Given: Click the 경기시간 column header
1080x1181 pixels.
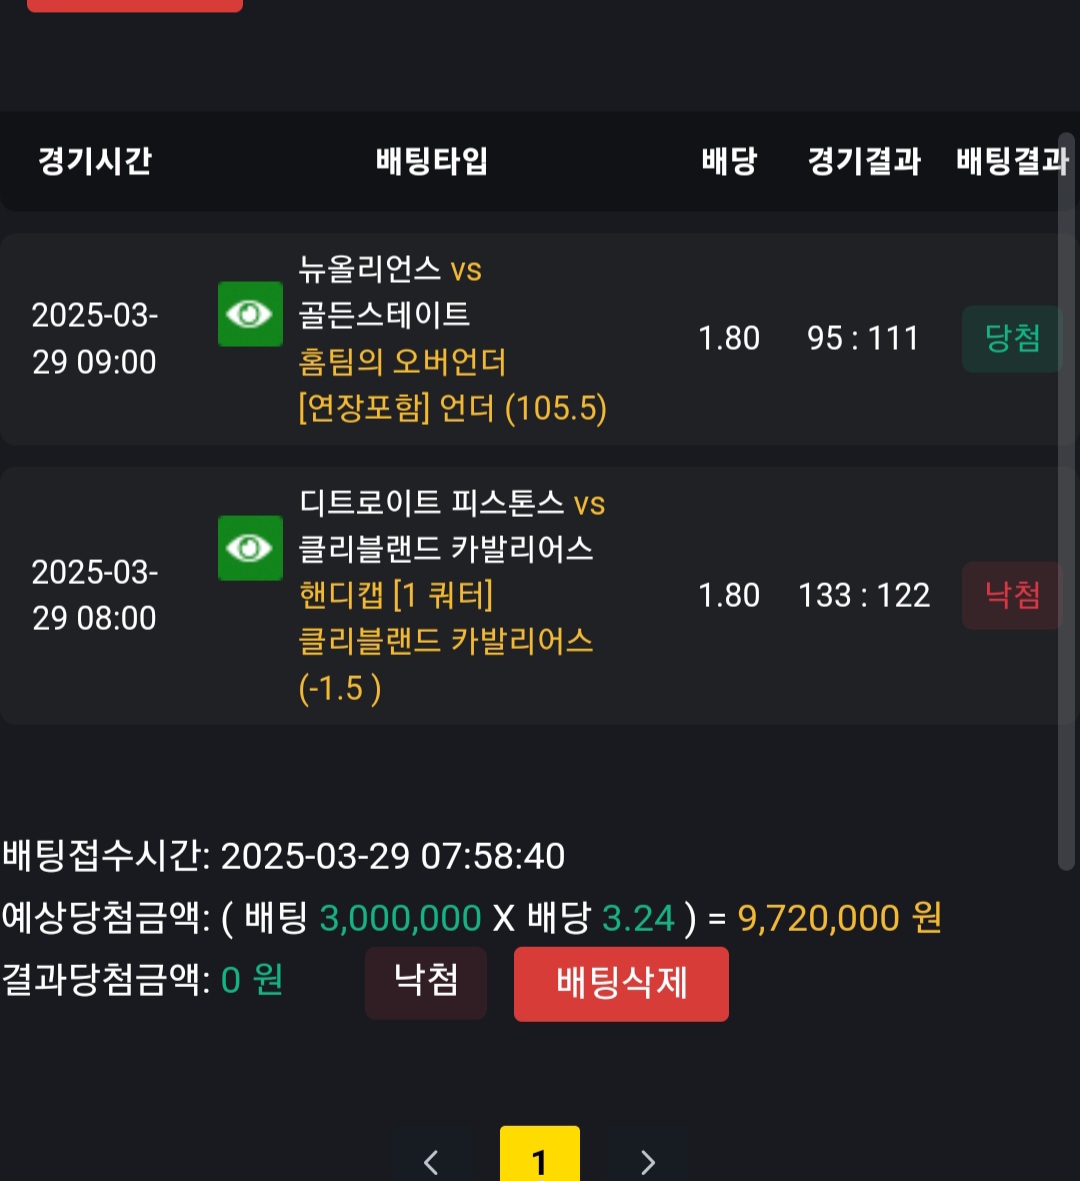Looking at the screenshot, I should [x=95, y=161].
